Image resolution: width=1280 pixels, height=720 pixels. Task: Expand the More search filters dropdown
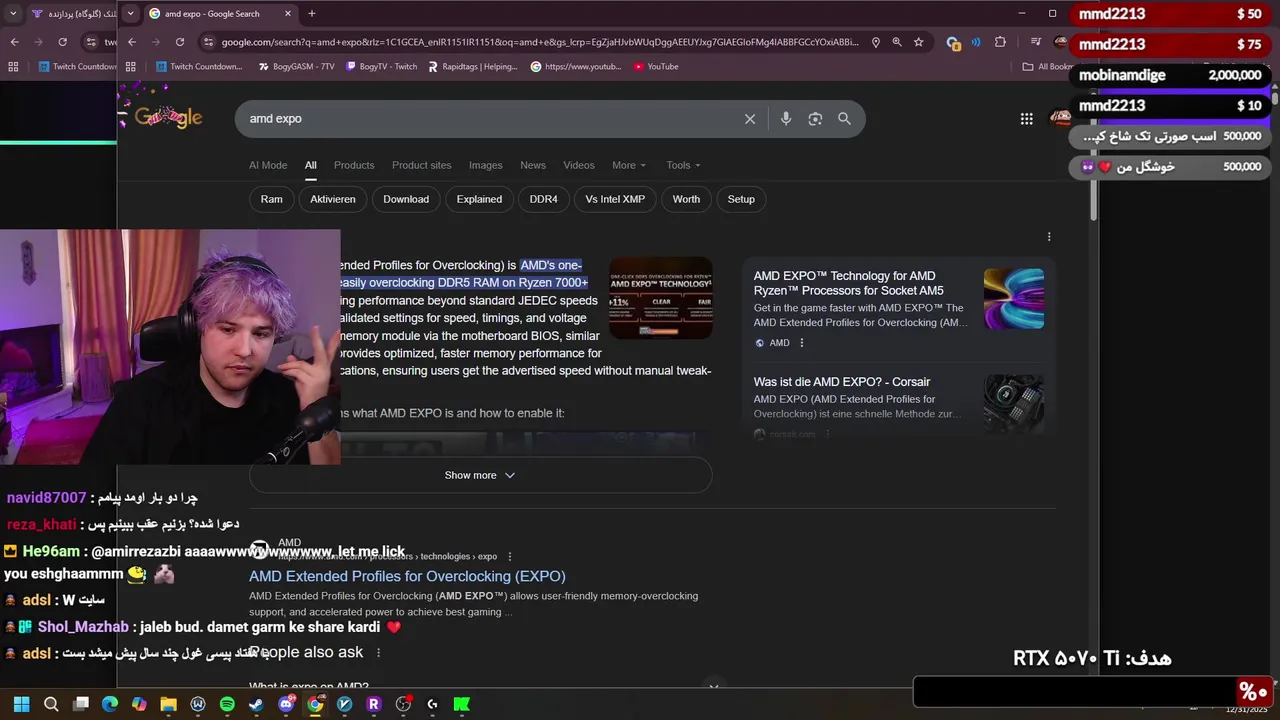[x=629, y=165]
